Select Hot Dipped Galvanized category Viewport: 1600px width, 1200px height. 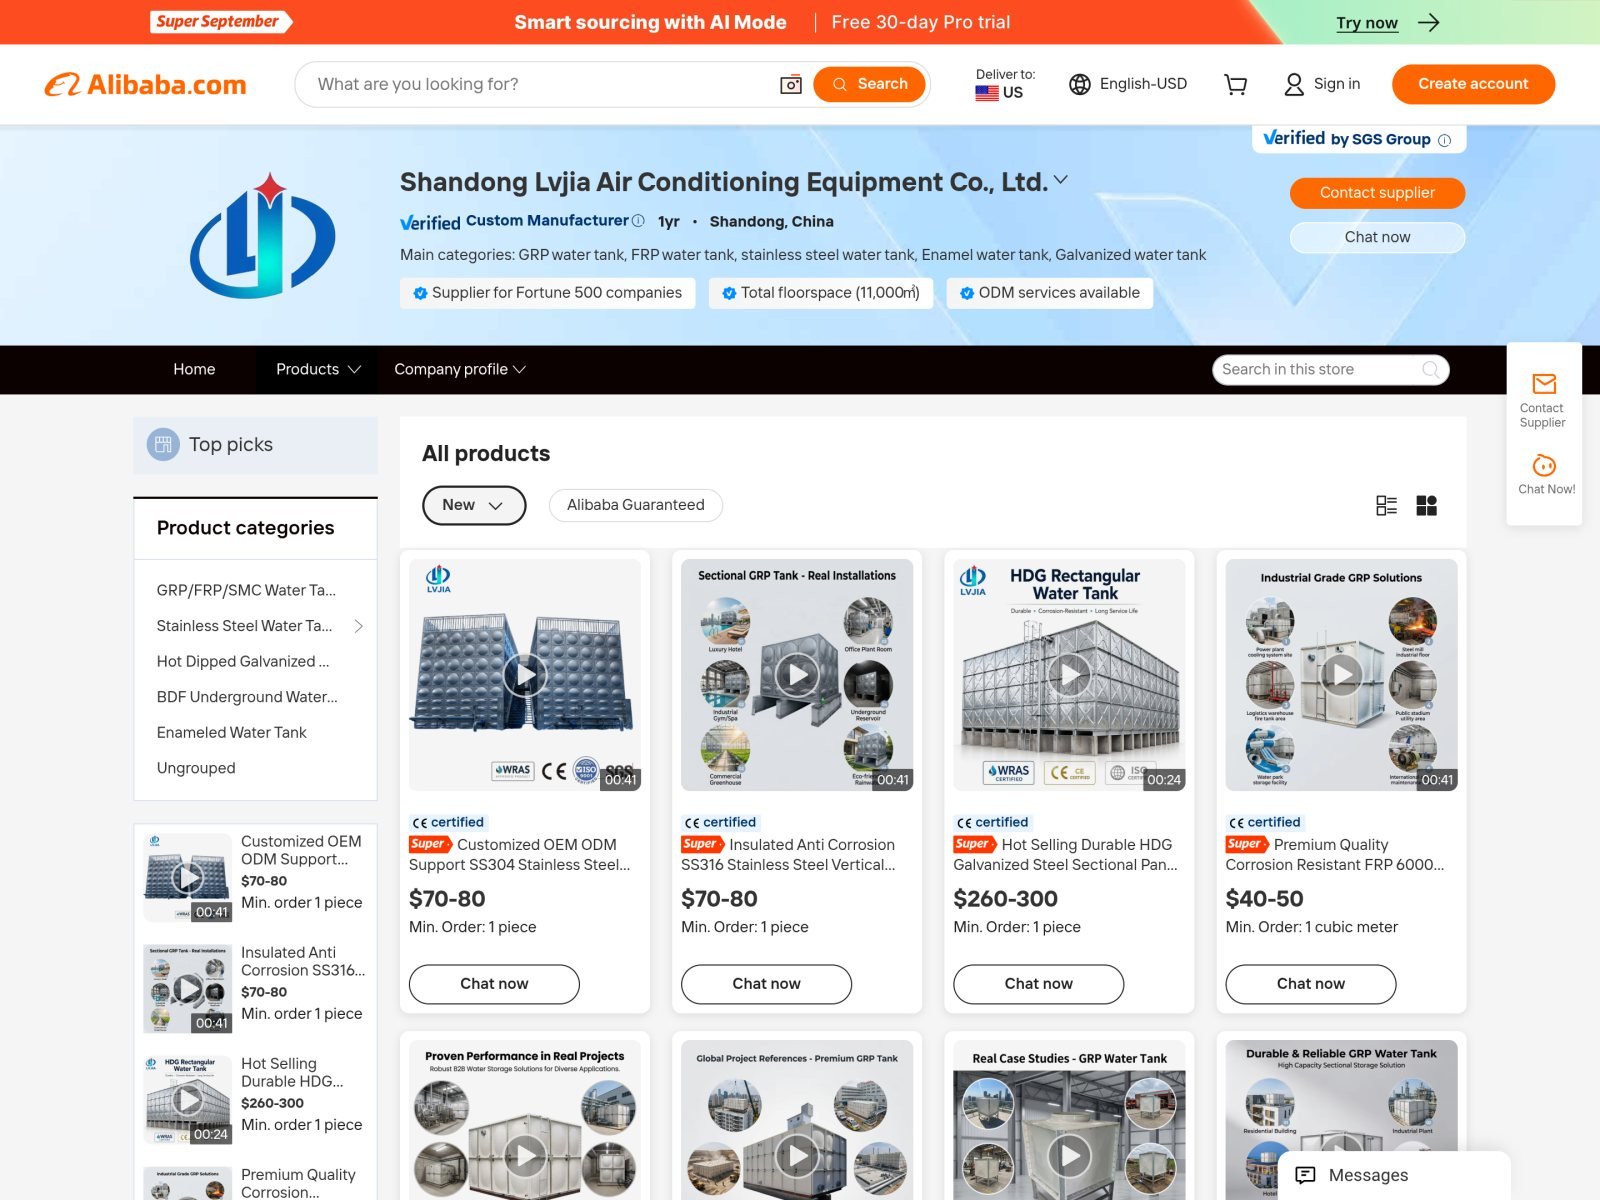coord(243,661)
